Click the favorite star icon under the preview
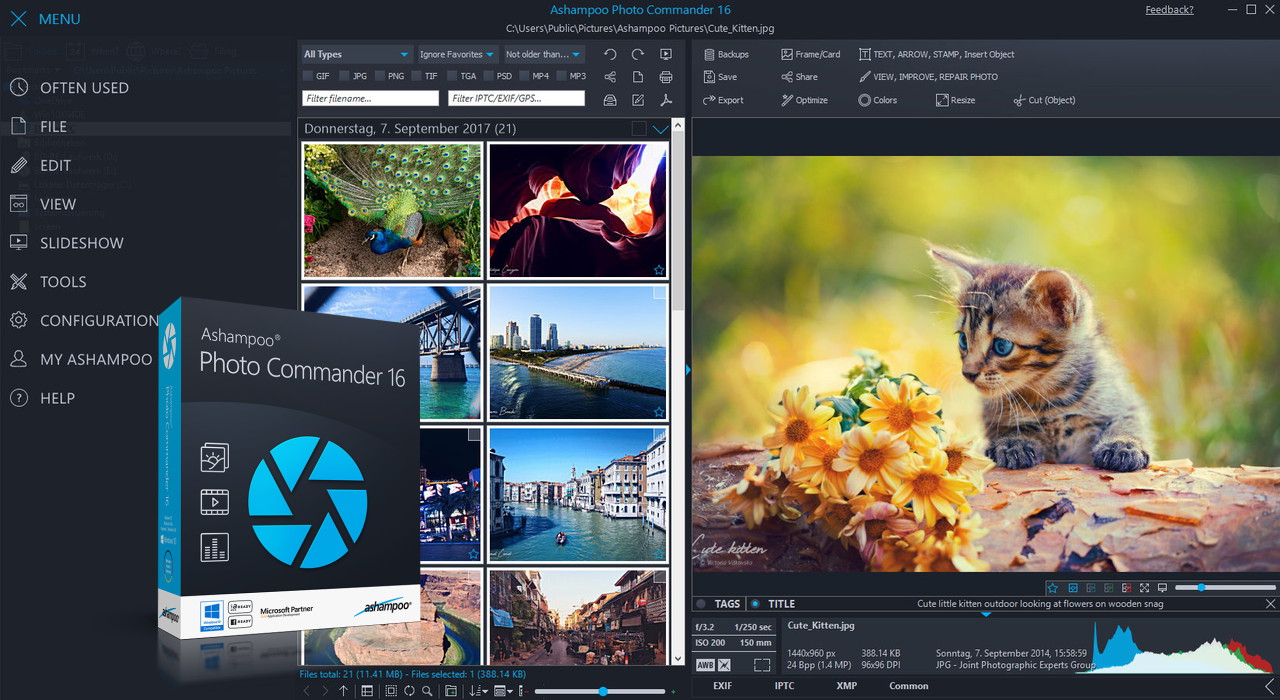 coord(1052,588)
